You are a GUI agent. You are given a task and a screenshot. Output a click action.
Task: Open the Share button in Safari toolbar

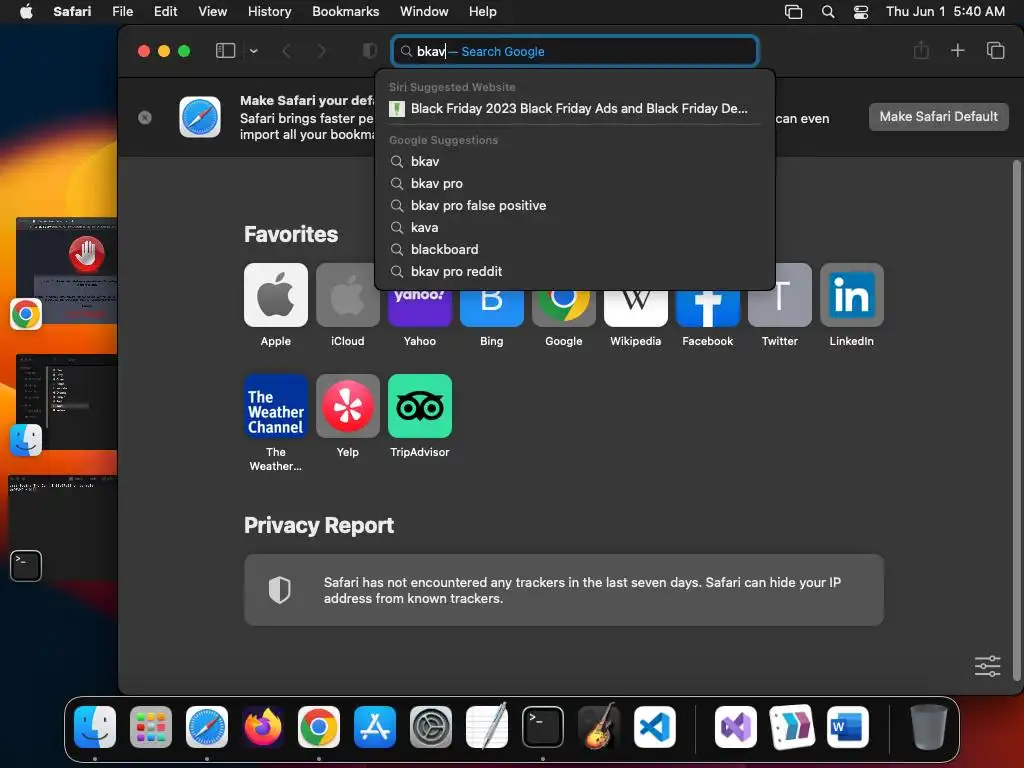click(921, 50)
